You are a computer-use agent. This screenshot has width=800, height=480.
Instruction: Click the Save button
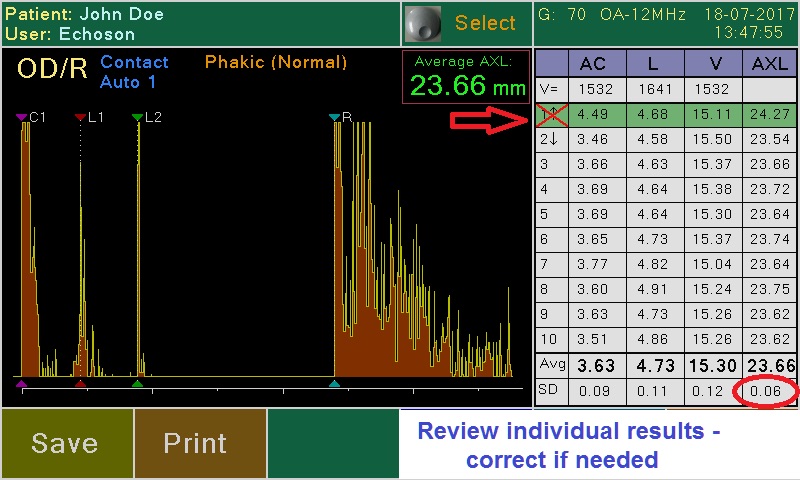click(x=67, y=443)
